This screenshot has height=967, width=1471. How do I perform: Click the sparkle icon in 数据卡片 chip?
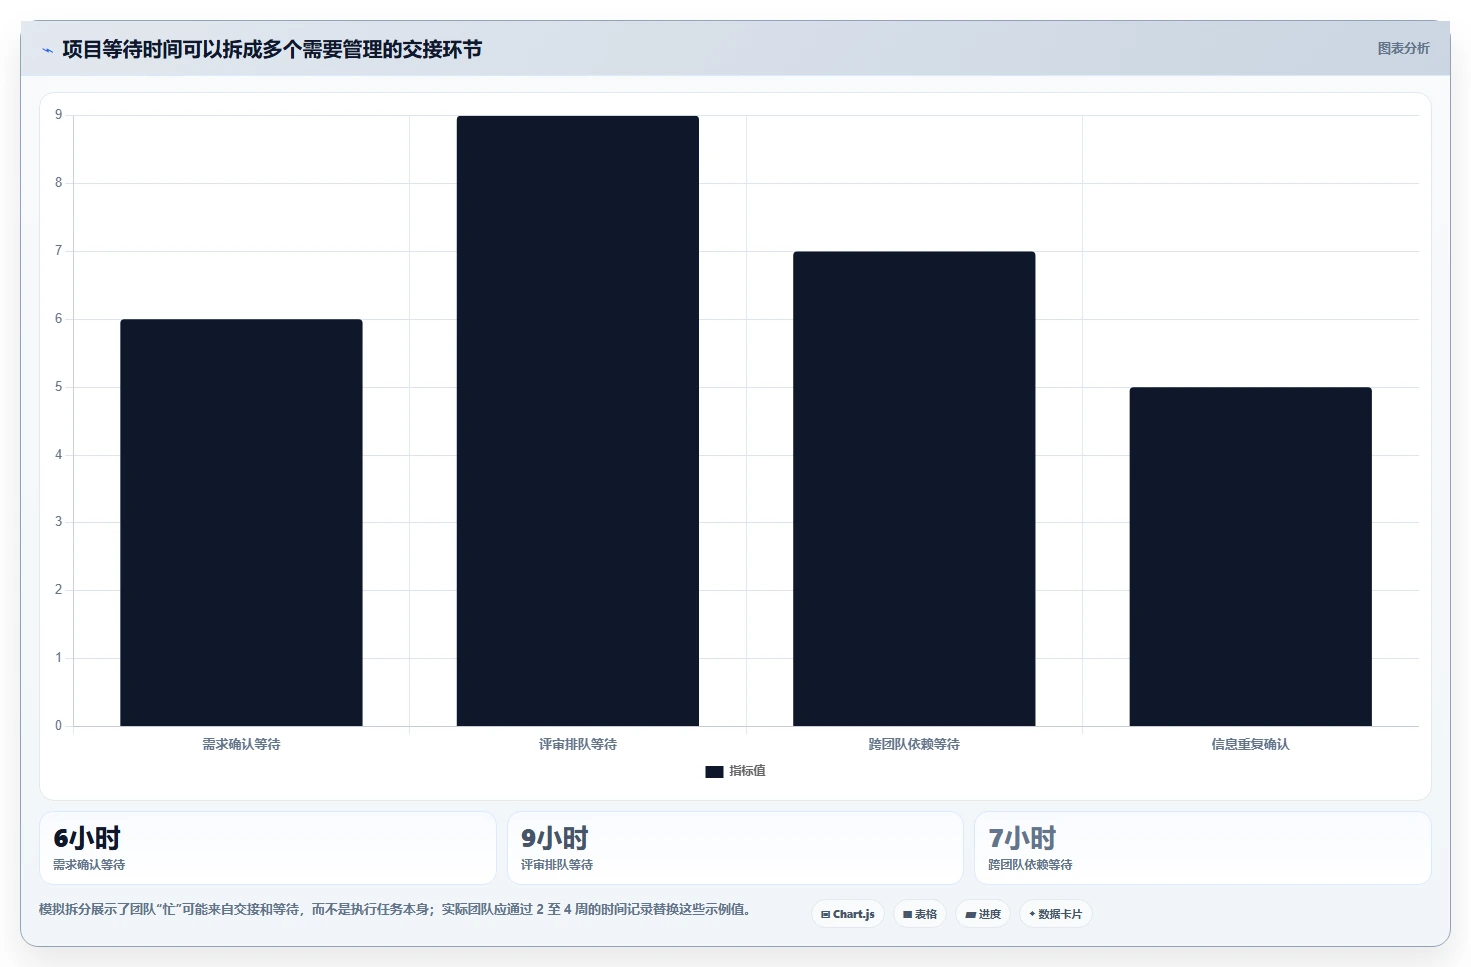[1032, 914]
